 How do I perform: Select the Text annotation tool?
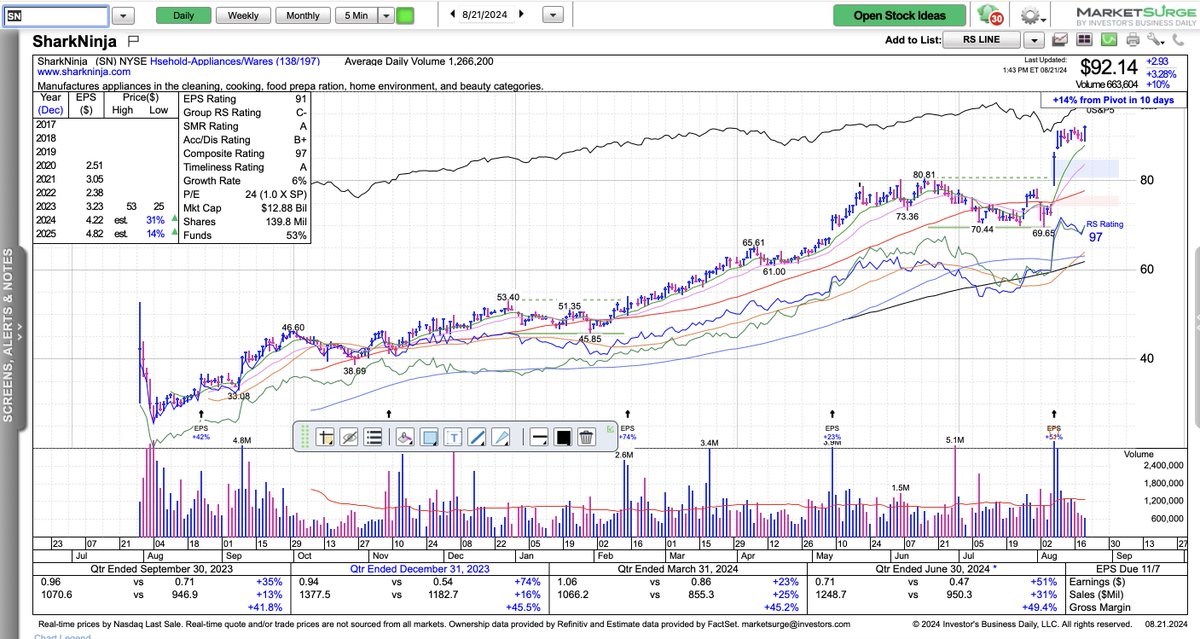pos(454,438)
